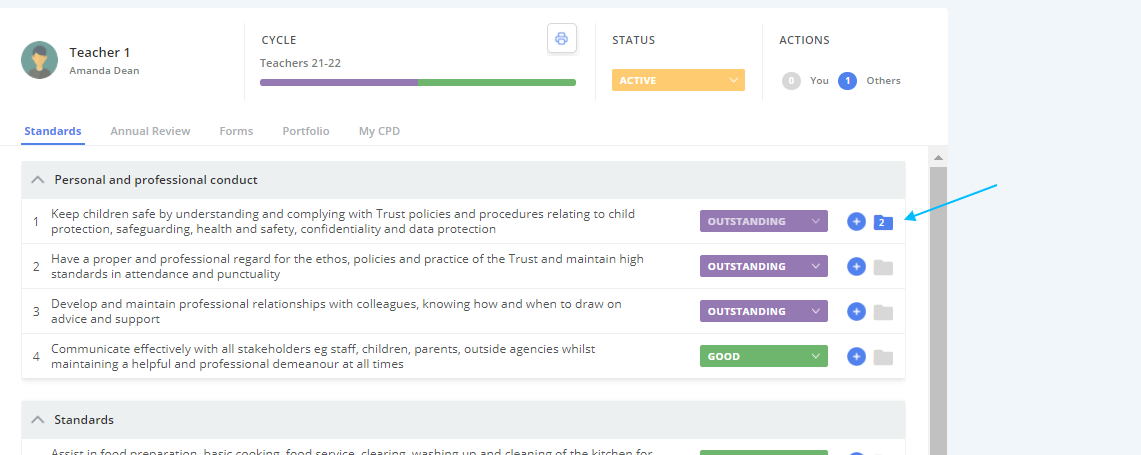The width and height of the screenshot is (1141, 455).
Task: Click the Teacher 1 name
Action: (100, 52)
